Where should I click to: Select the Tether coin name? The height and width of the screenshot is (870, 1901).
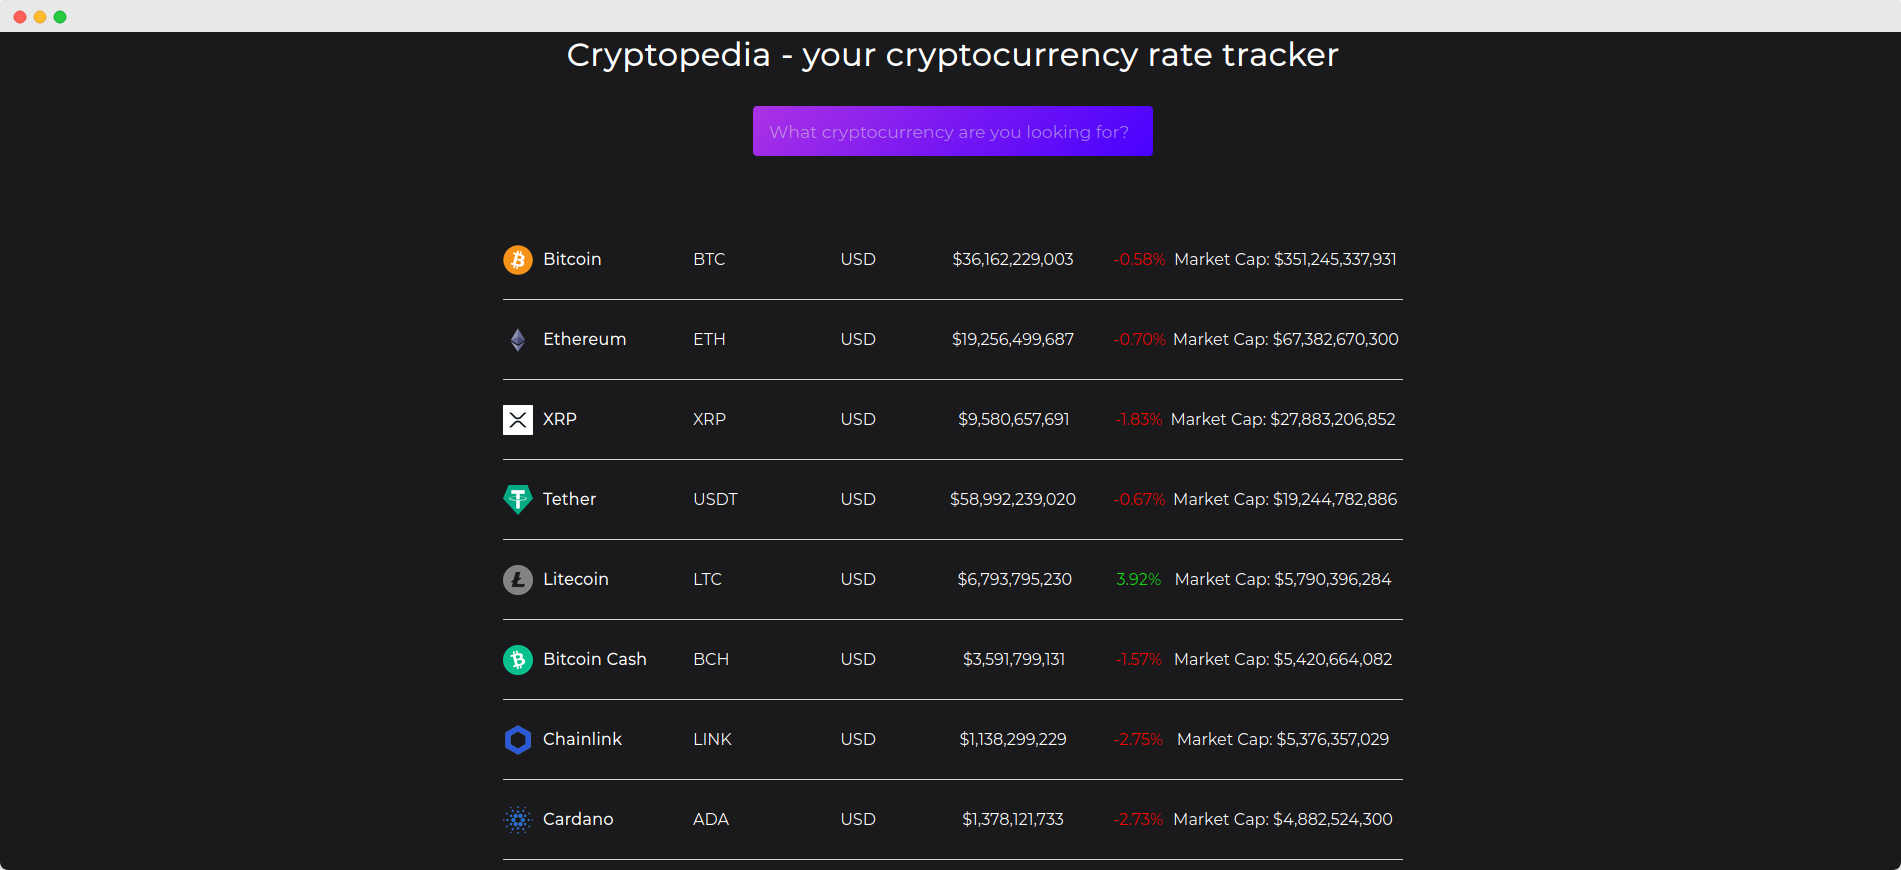tap(569, 499)
